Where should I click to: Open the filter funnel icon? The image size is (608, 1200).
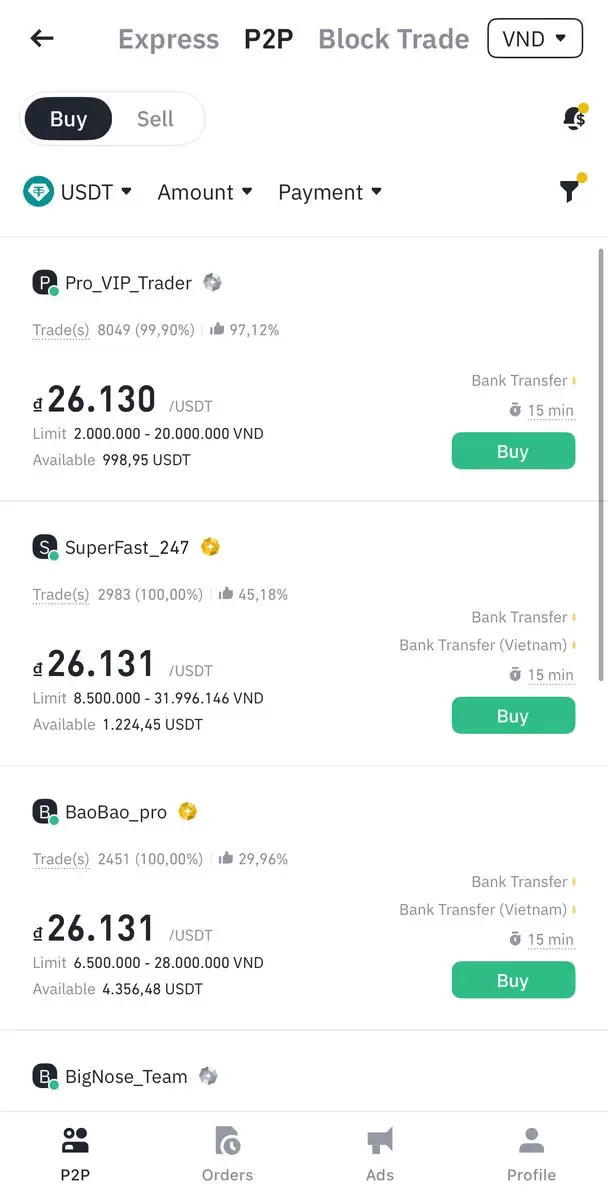point(570,190)
